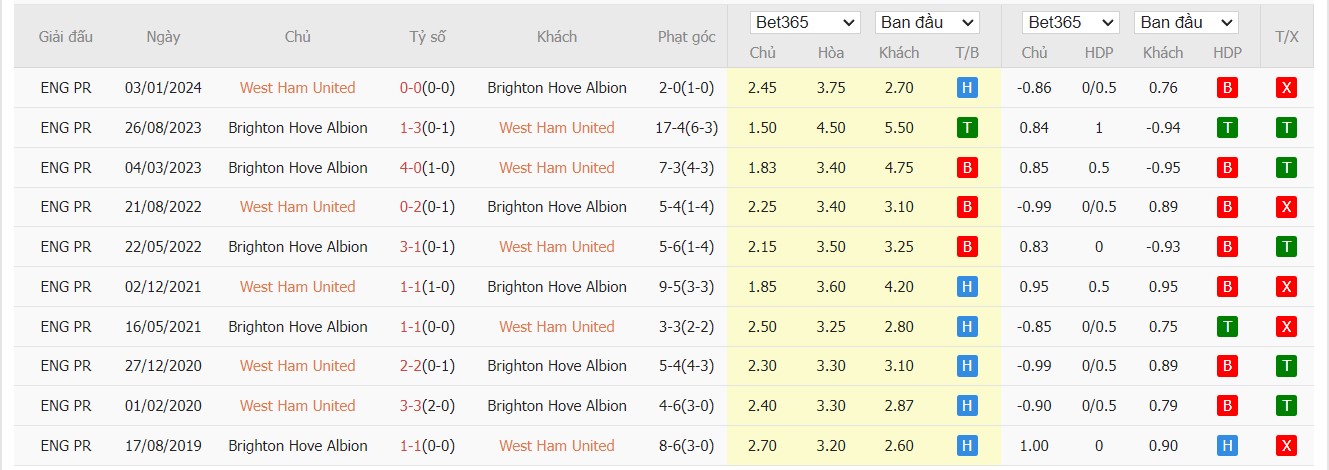Click the green T HDP badge for 16/05/2021 match

pyautogui.click(x=1227, y=326)
